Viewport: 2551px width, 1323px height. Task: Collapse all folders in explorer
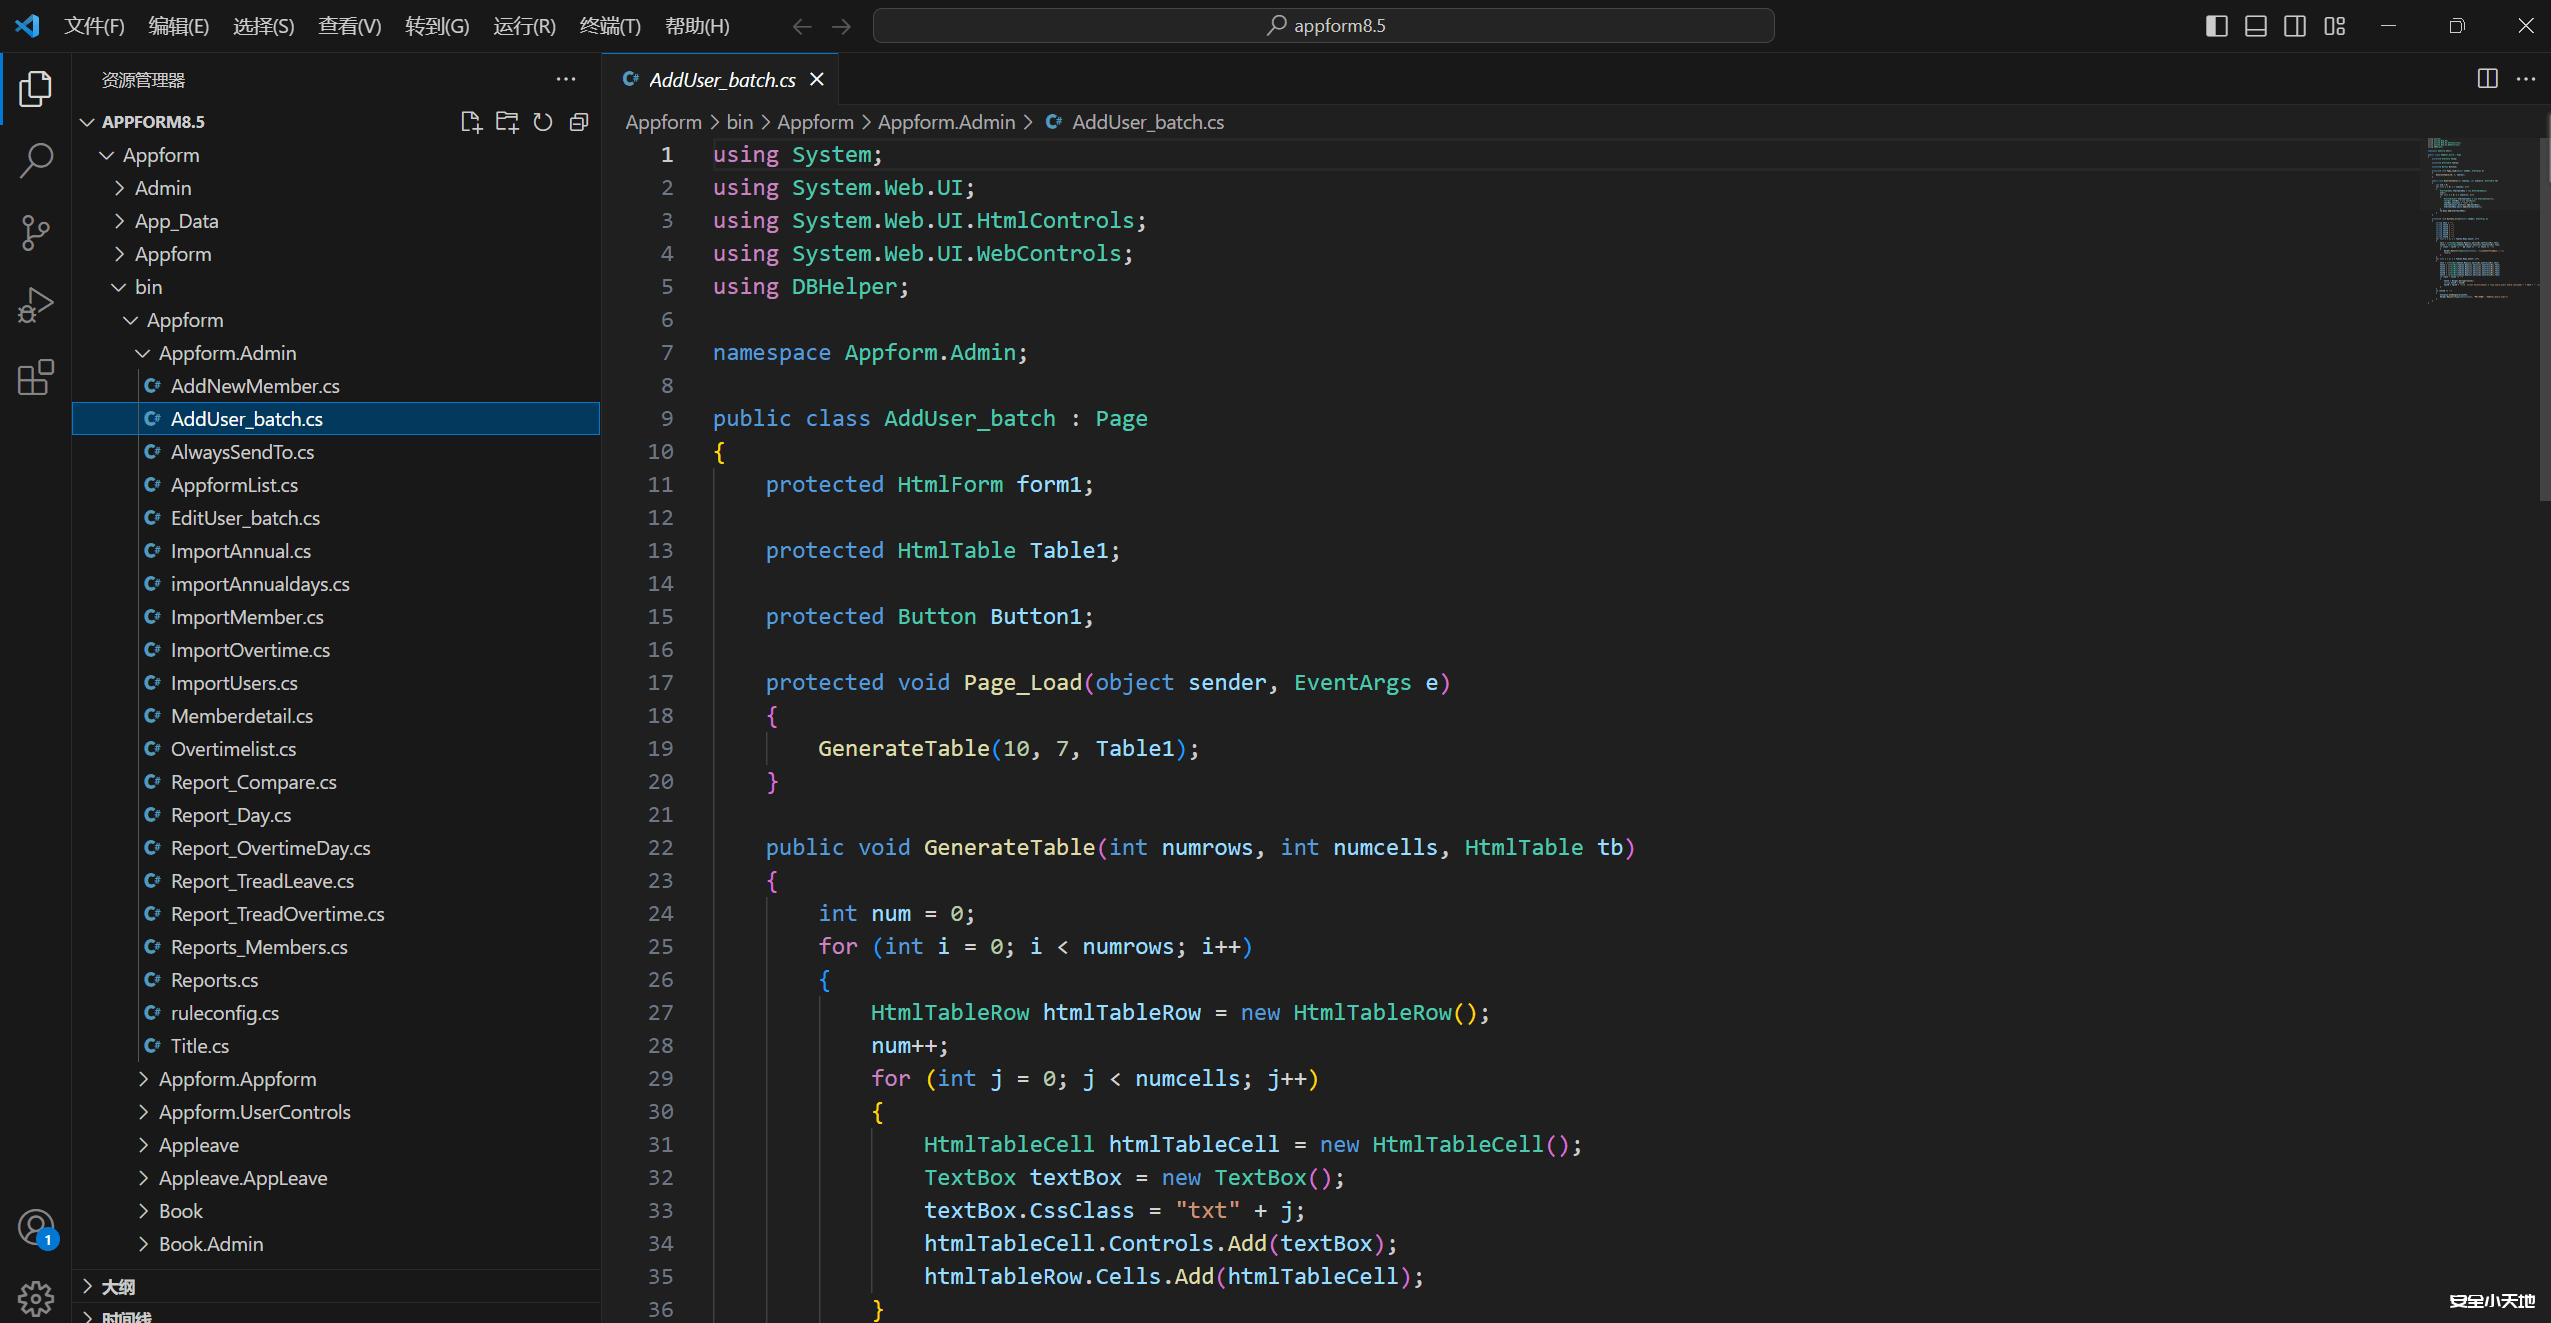[x=579, y=122]
